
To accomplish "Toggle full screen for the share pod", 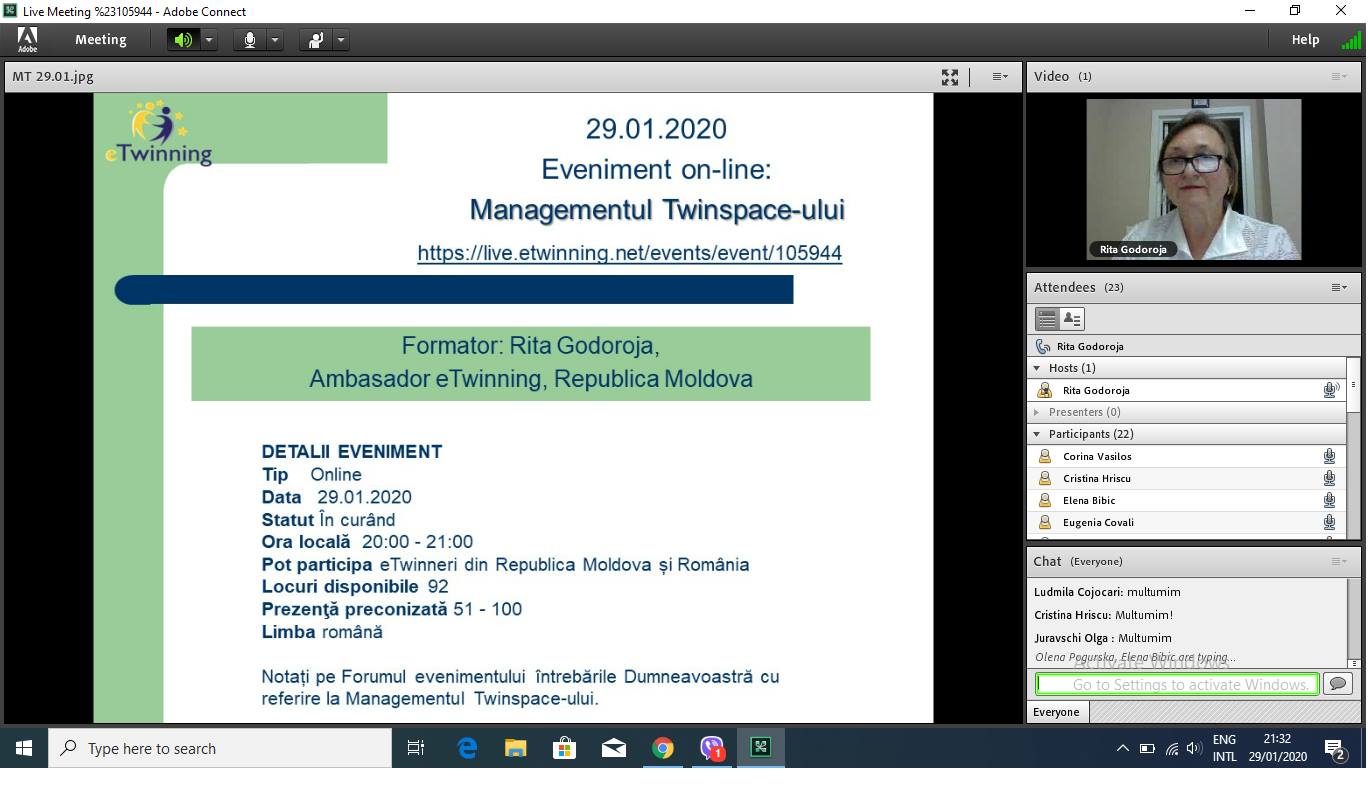I will [x=950, y=77].
